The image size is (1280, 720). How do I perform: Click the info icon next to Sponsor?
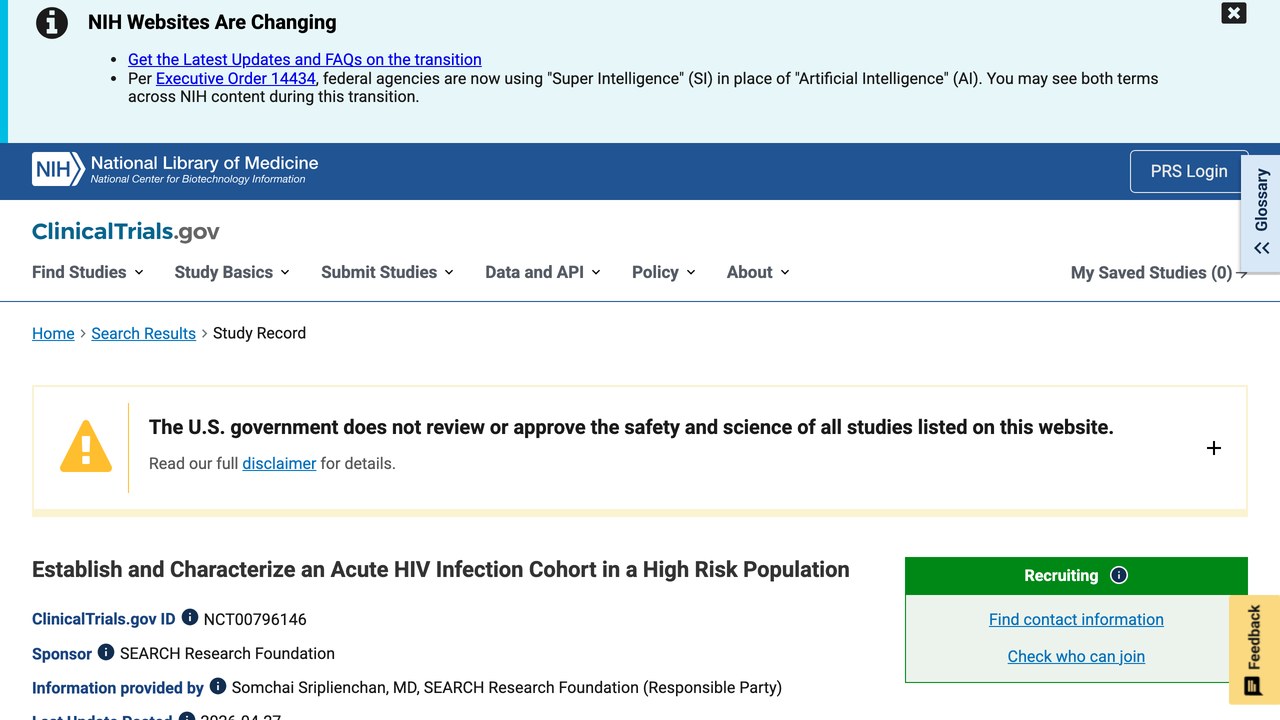pos(106,652)
